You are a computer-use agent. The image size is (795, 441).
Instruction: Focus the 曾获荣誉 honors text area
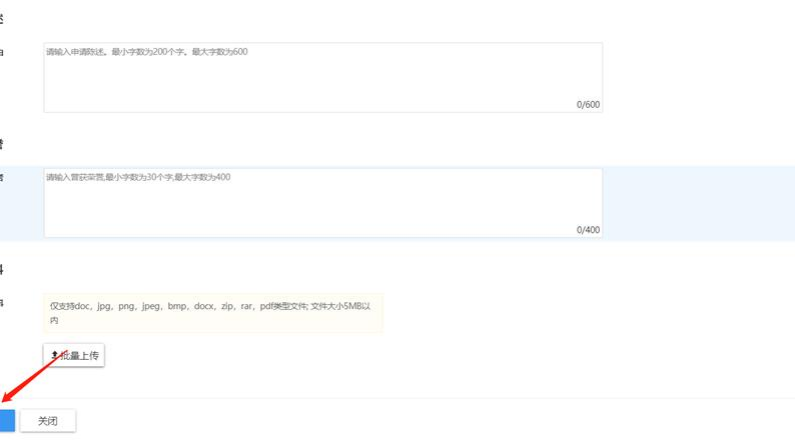click(322, 207)
